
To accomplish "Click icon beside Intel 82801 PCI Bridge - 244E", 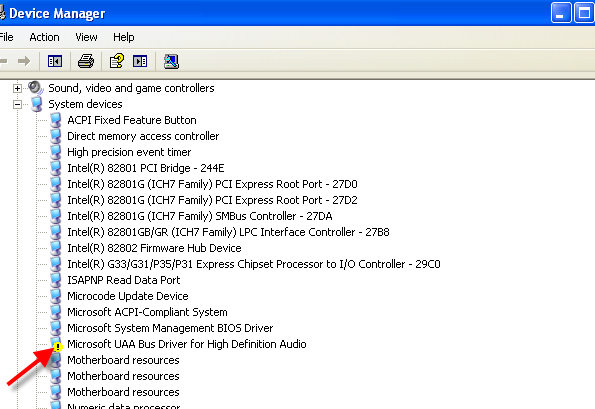I will [56, 168].
